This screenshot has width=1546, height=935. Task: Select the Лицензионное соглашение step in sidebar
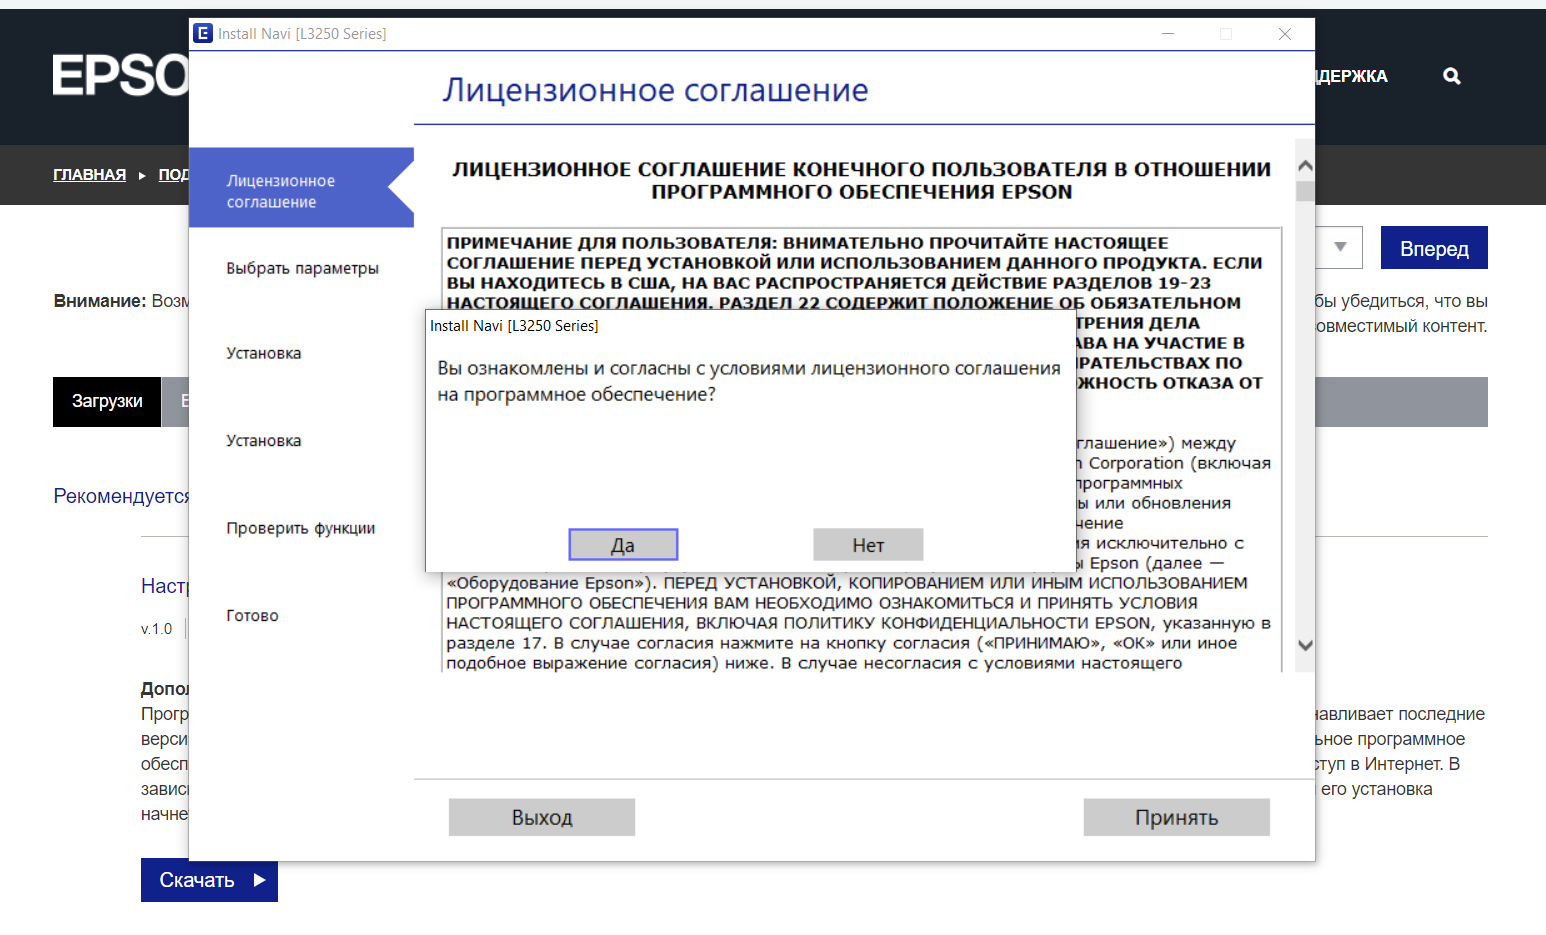301,188
